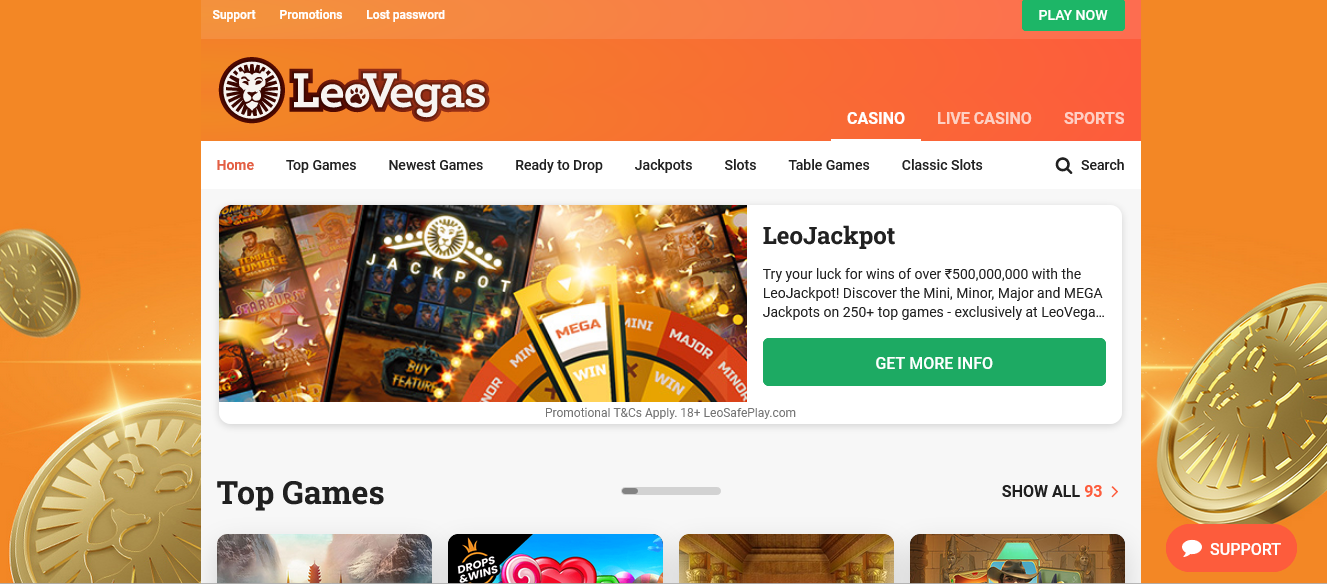Select Ready to Drop in navigation

pos(559,165)
